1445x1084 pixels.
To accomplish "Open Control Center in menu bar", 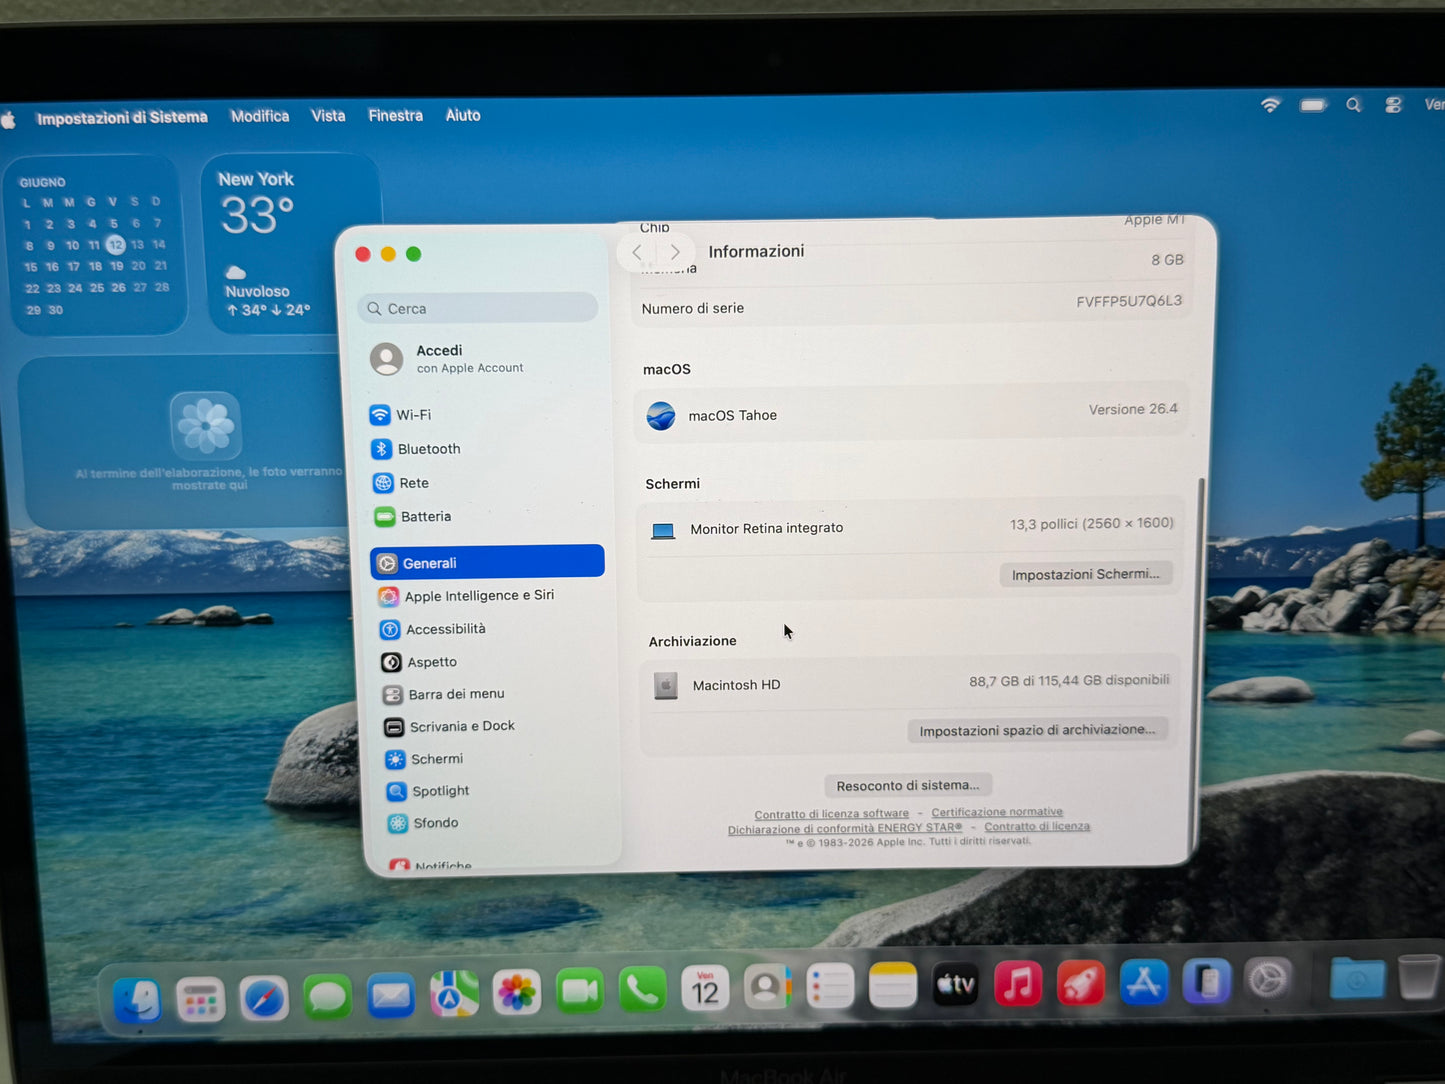I will tap(1393, 105).
